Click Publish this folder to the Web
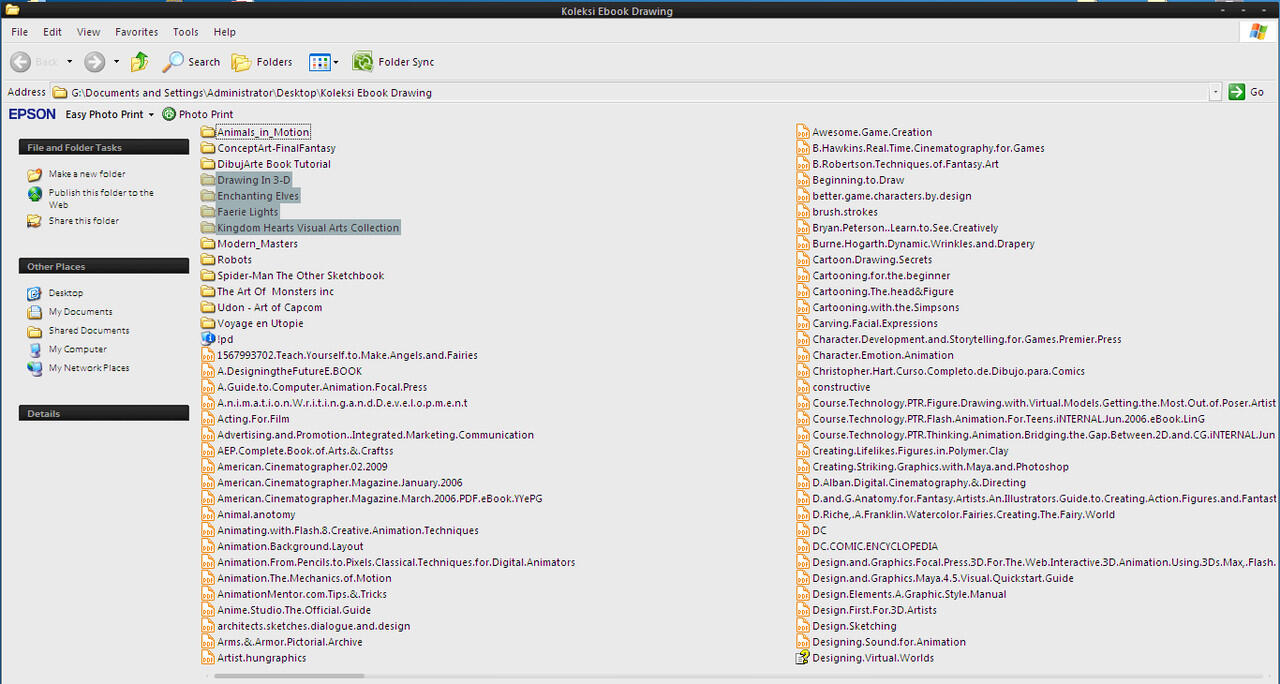Image resolution: width=1280 pixels, height=684 pixels. pos(101,198)
